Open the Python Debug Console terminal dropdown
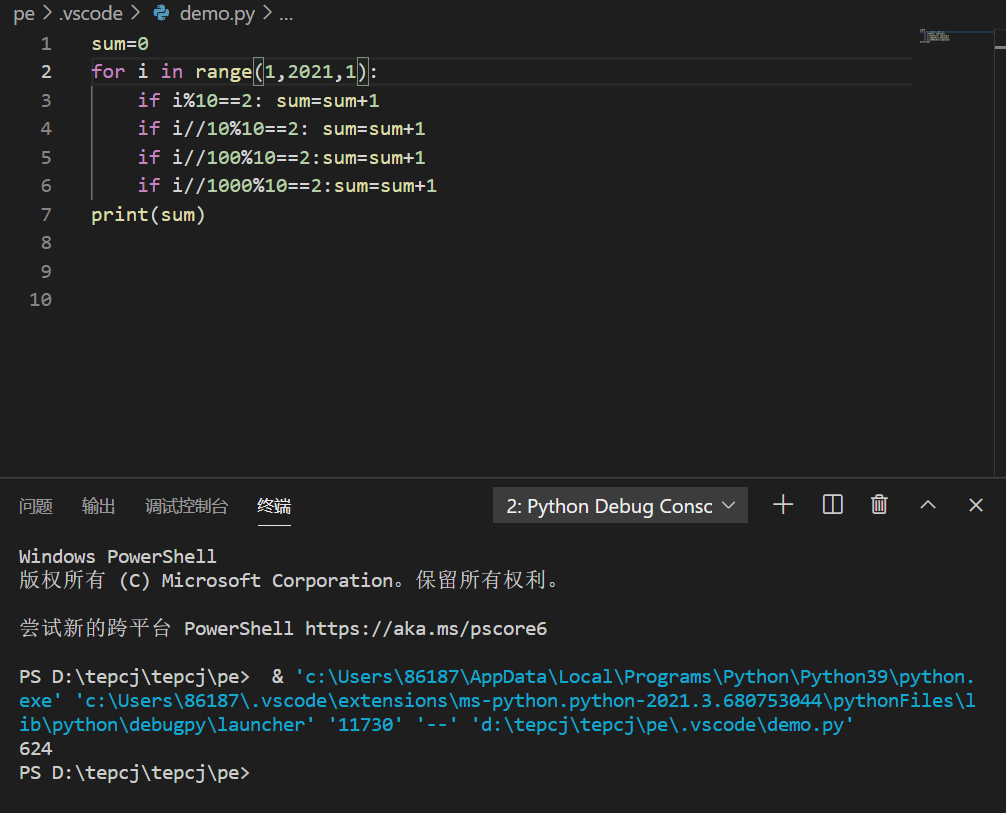The image size is (1006, 813). point(620,506)
